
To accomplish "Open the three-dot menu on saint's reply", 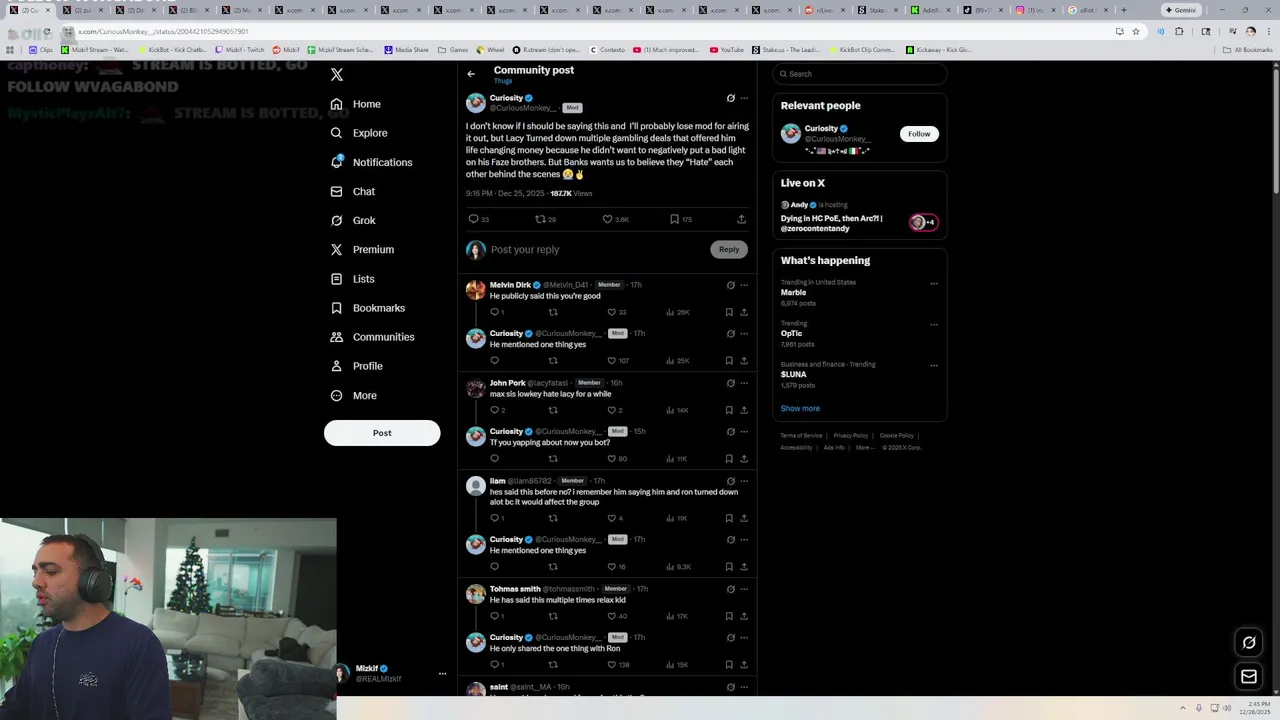I will [744, 687].
